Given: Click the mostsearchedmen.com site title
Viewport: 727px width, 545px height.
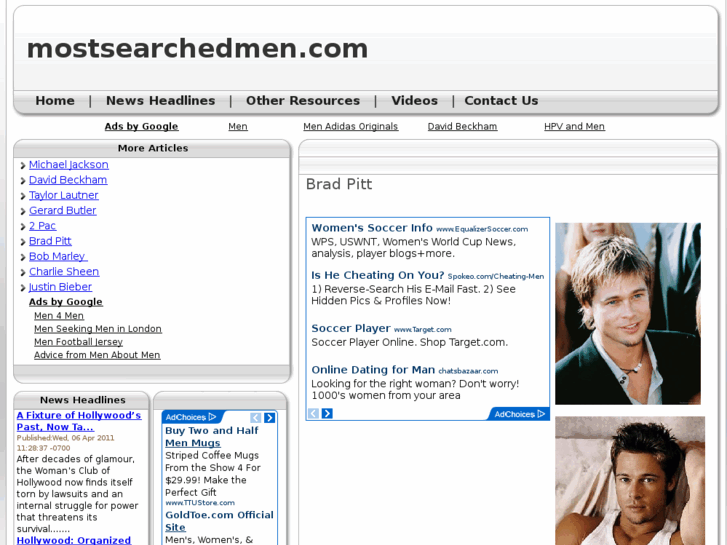Looking at the screenshot, I should click(198, 49).
